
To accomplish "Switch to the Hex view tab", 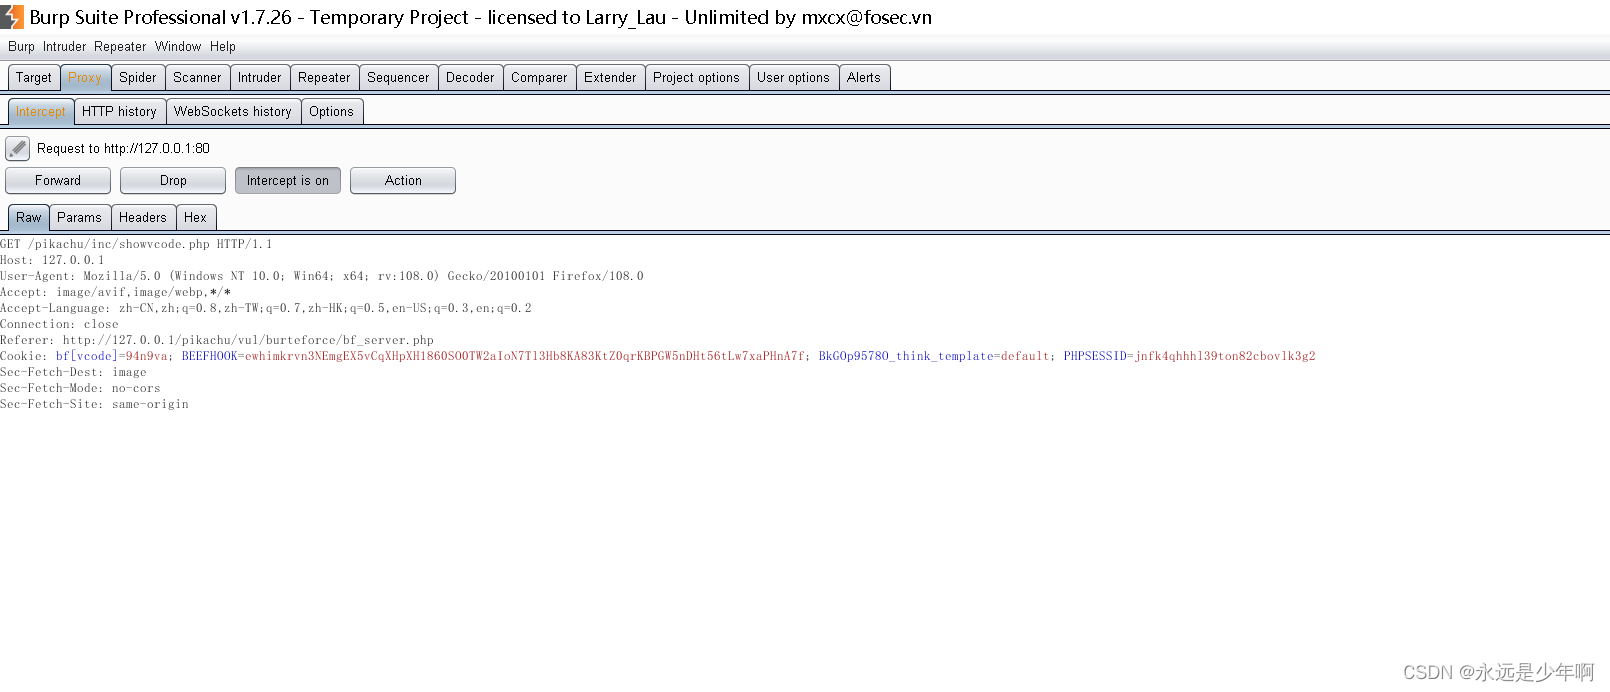I will point(195,218).
